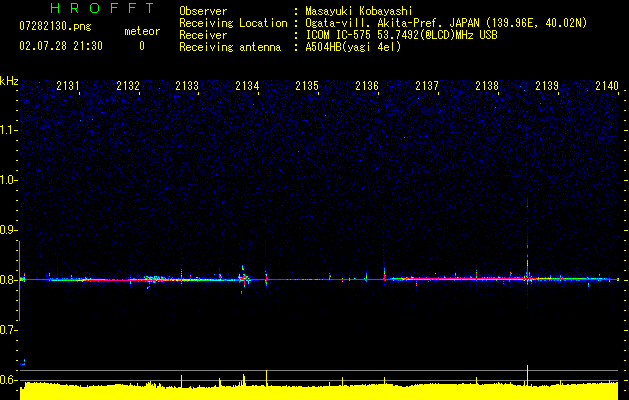The width and height of the screenshot is (629, 400).
Task: Click the HROFFT title text
Action: pyautogui.click(x=102, y=8)
